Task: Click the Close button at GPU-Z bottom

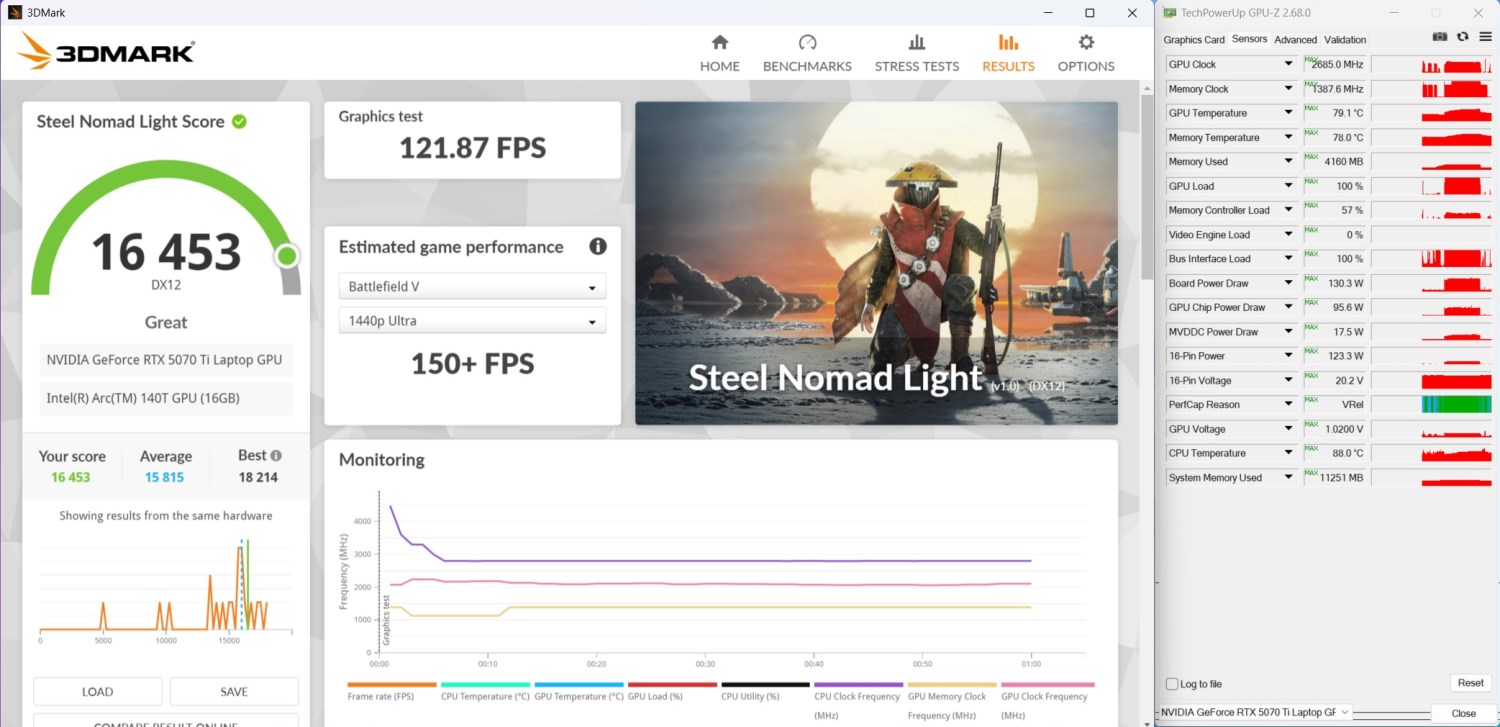Action: click(1464, 713)
